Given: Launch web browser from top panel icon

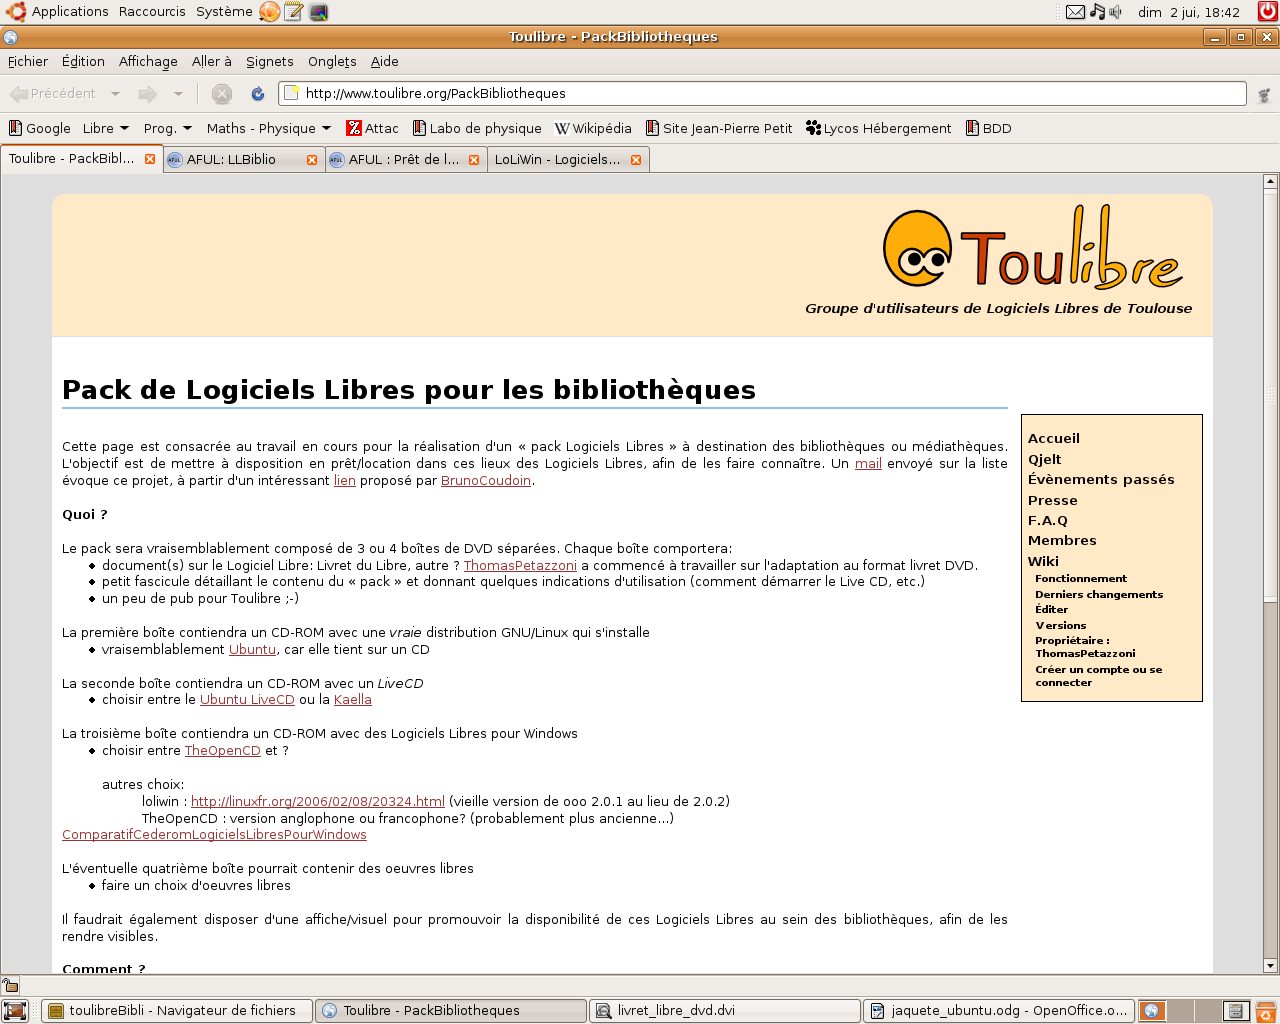Looking at the screenshot, I should 270,12.
